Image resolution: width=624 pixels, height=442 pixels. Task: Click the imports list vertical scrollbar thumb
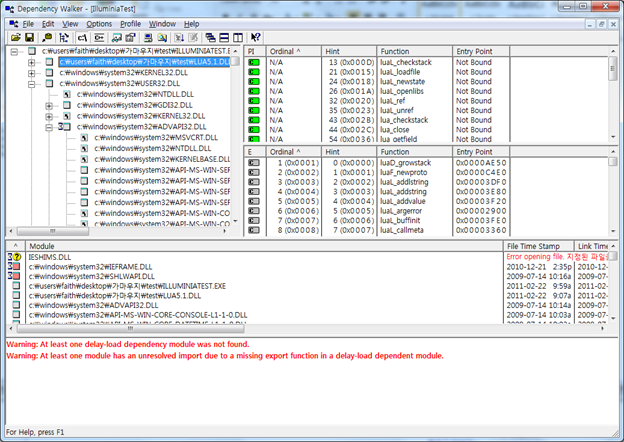(x=613, y=69)
